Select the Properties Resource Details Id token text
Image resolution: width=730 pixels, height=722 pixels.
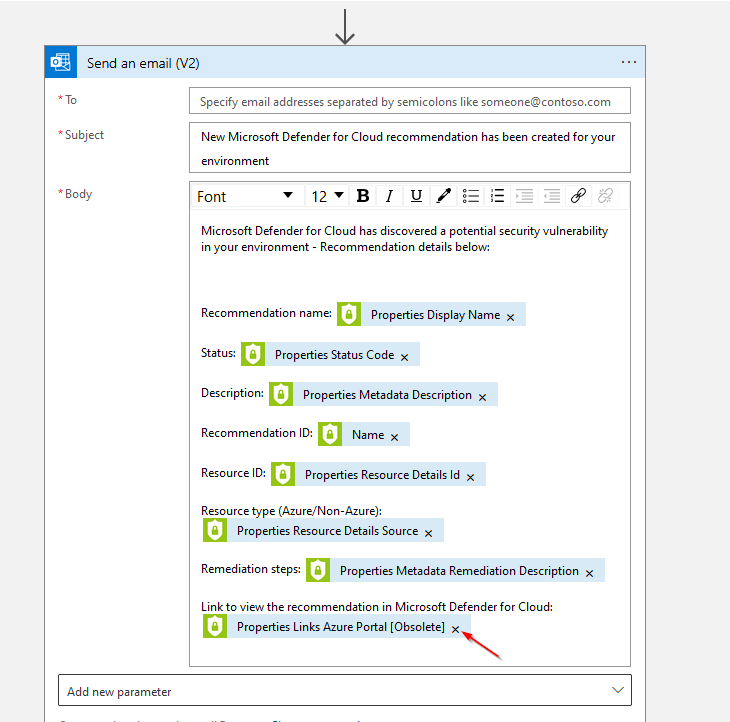pos(382,475)
